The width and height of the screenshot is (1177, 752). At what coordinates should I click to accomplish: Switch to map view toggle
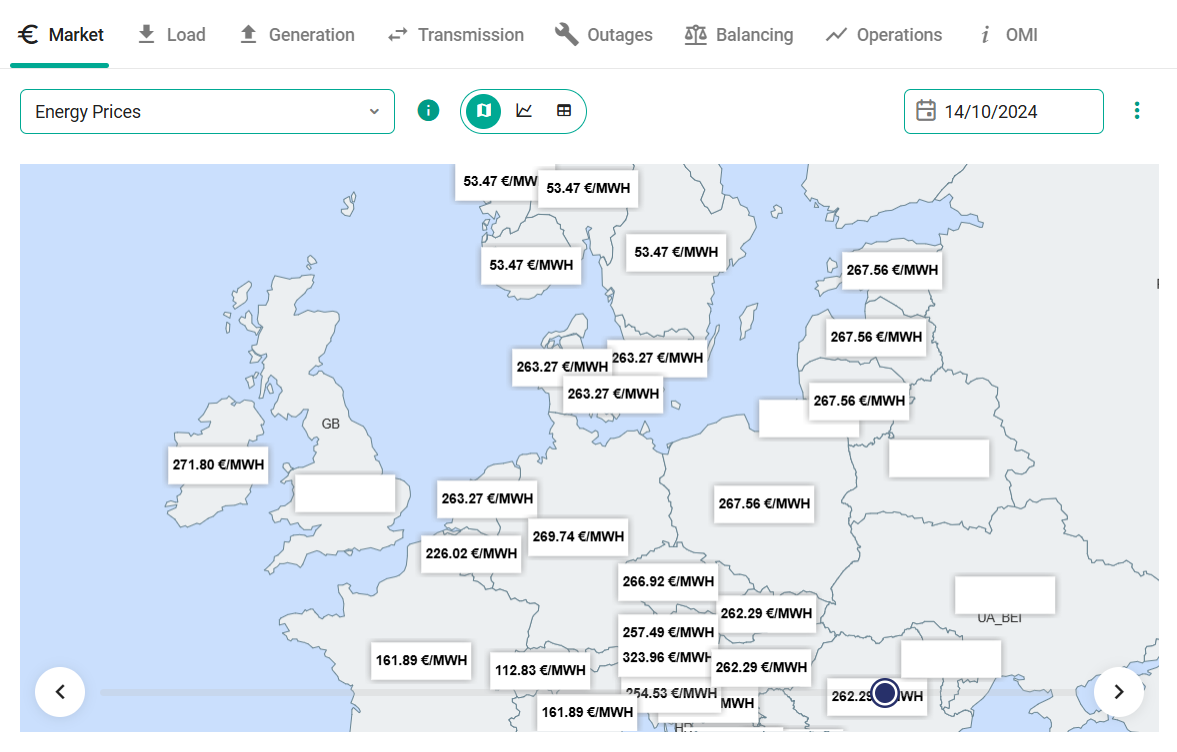pyautogui.click(x=483, y=111)
